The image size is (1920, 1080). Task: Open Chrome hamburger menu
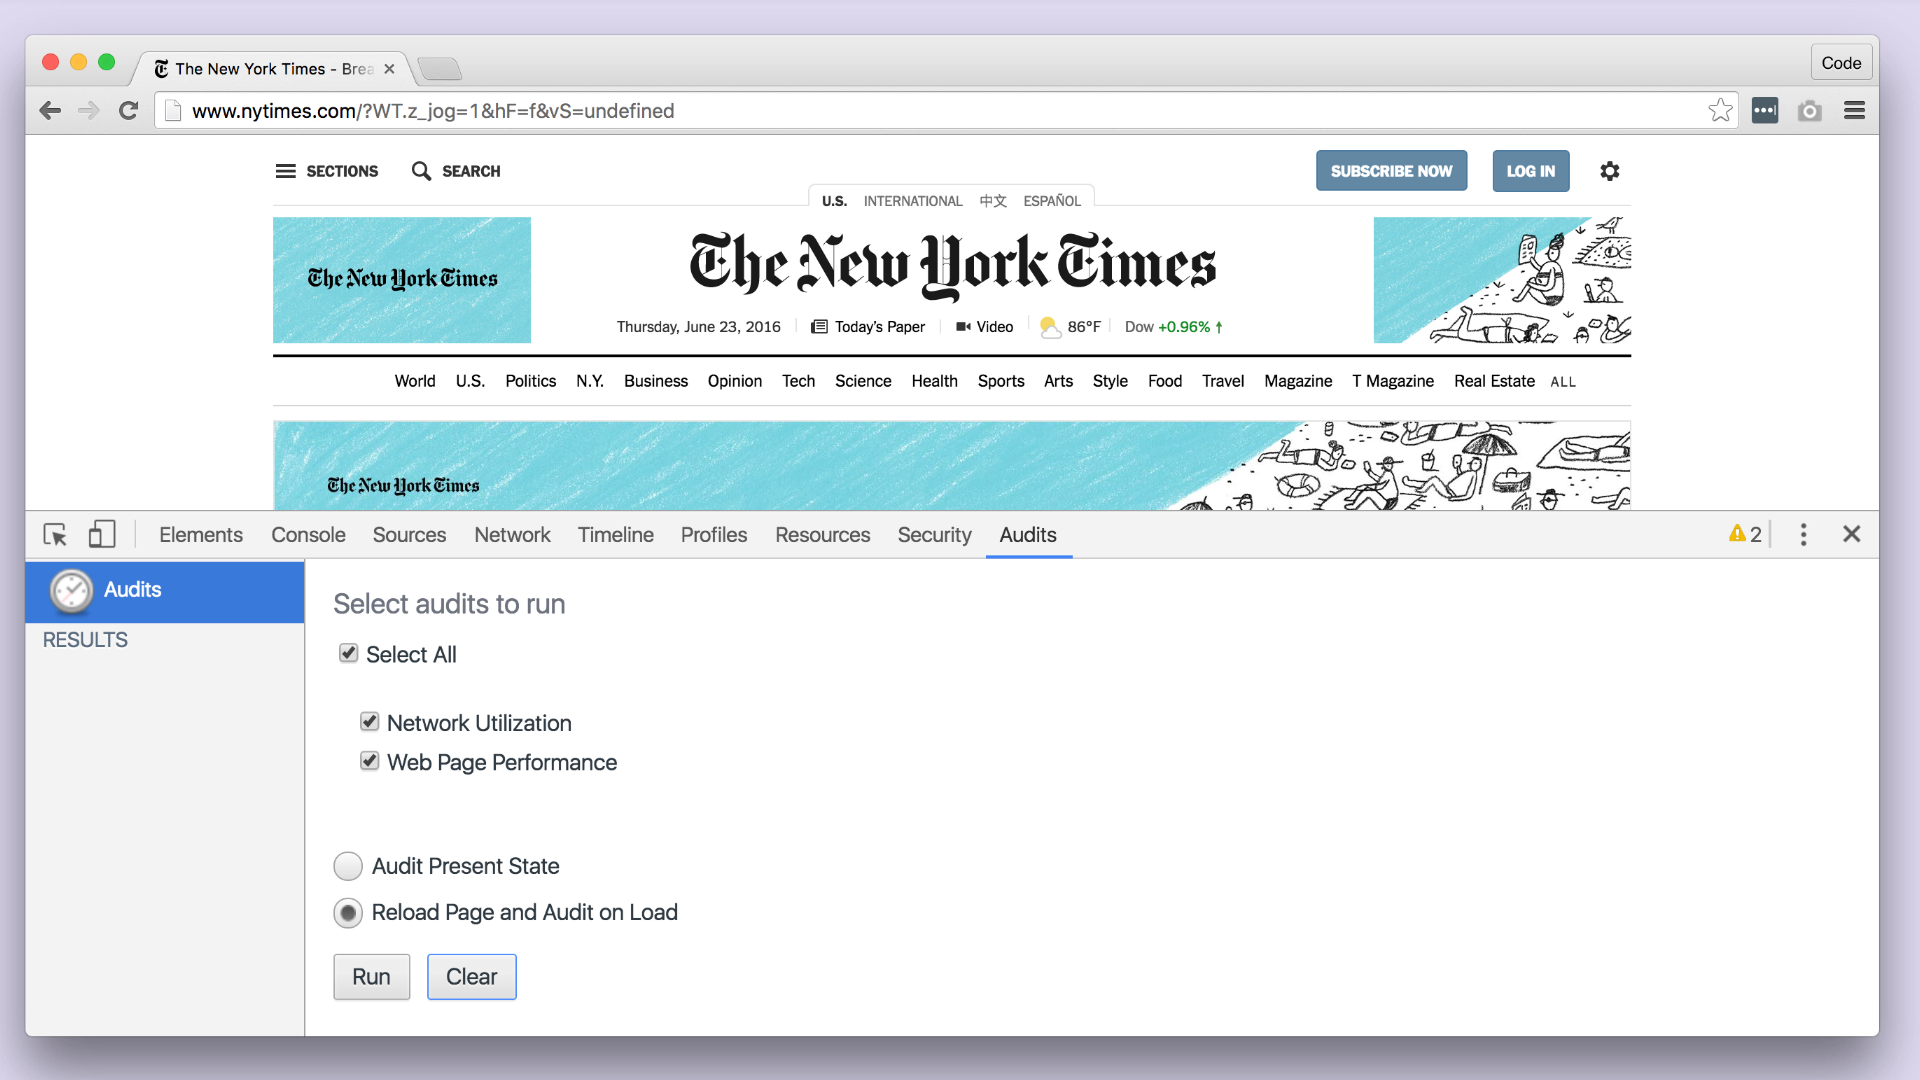click(x=1854, y=111)
